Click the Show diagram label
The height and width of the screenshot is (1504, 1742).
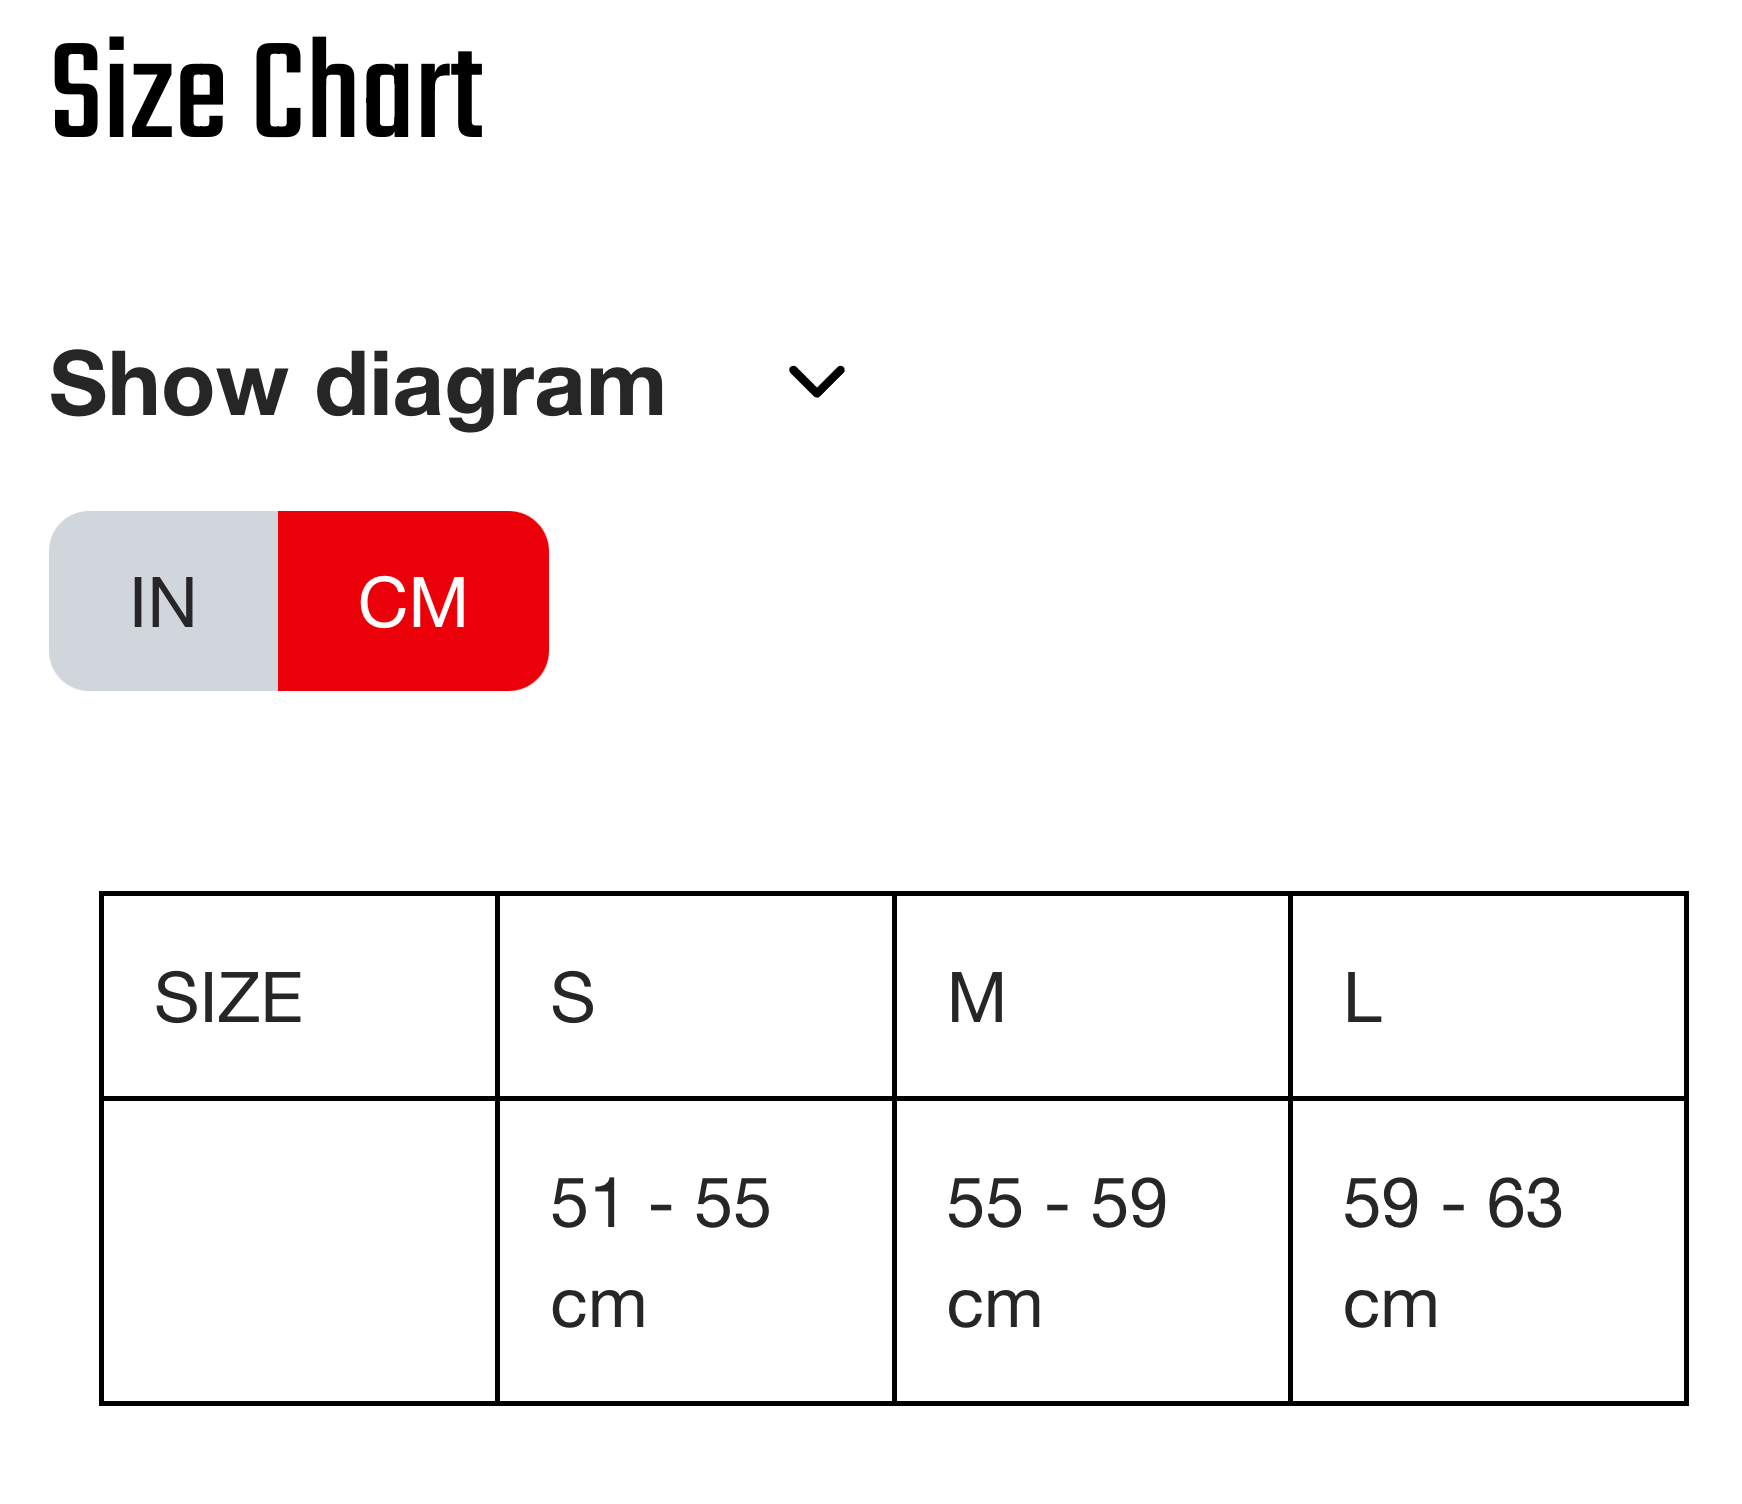[x=357, y=386]
